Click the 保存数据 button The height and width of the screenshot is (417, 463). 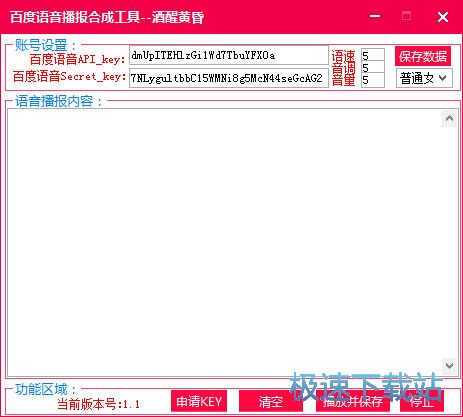click(x=423, y=56)
